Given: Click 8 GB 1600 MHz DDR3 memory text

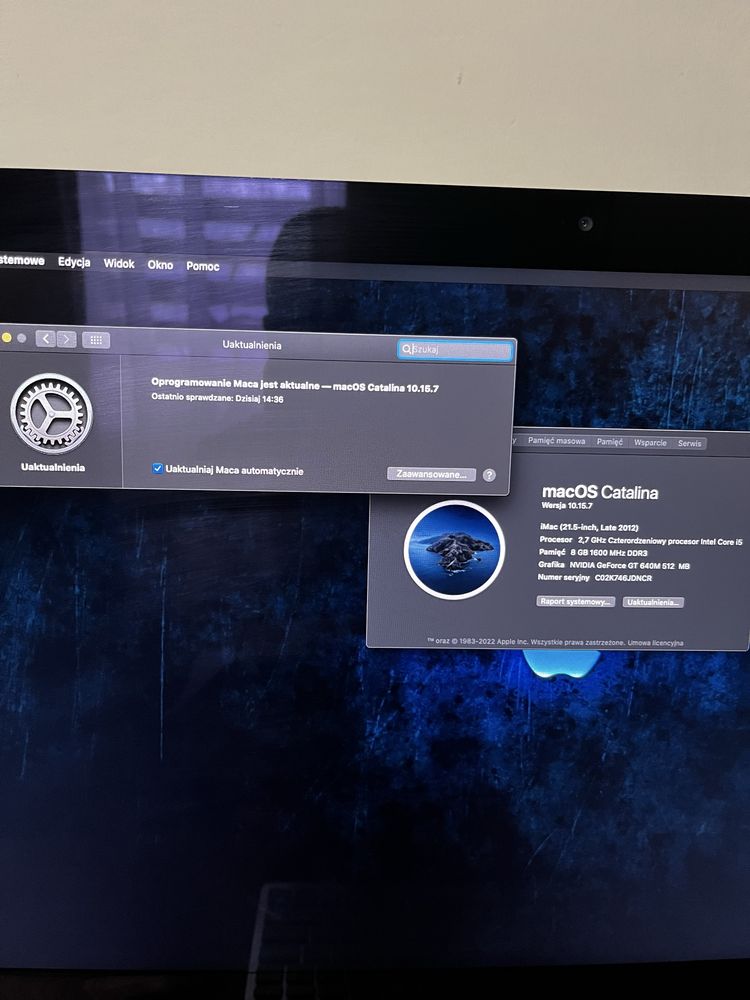Looking at the screenshot, I should coord(609,553).
